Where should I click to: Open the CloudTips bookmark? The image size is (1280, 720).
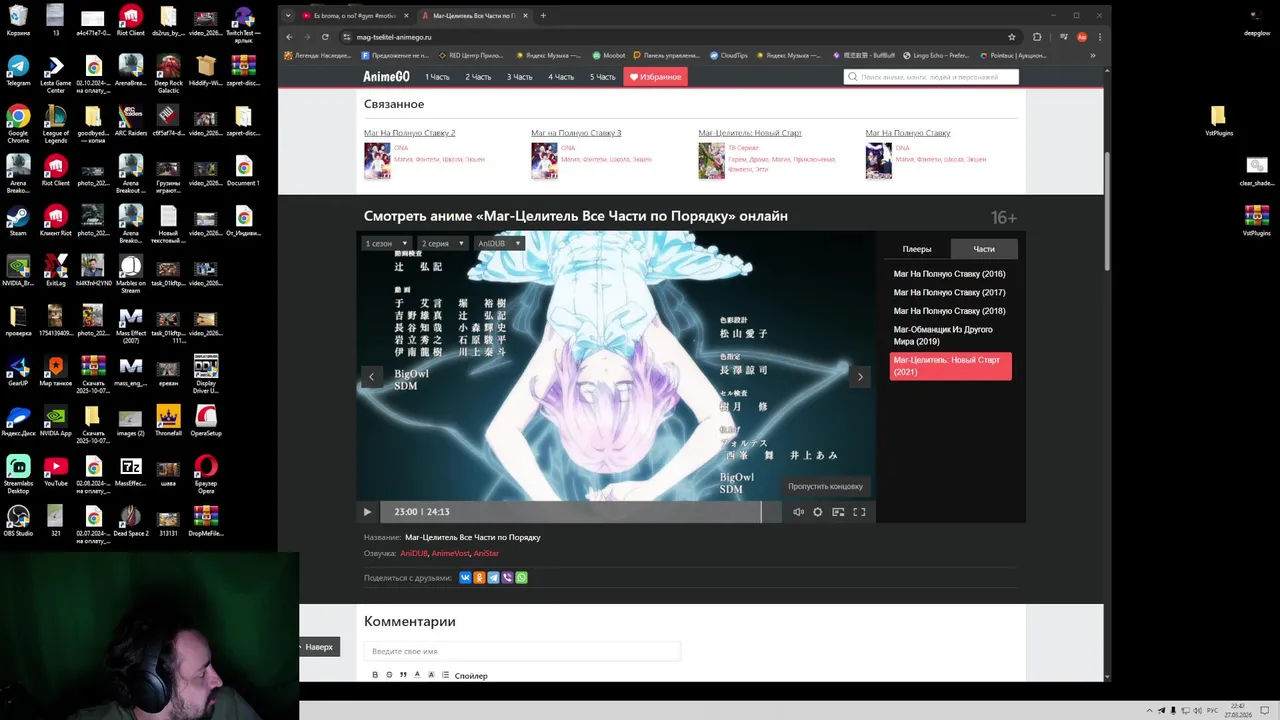(728, 56)
